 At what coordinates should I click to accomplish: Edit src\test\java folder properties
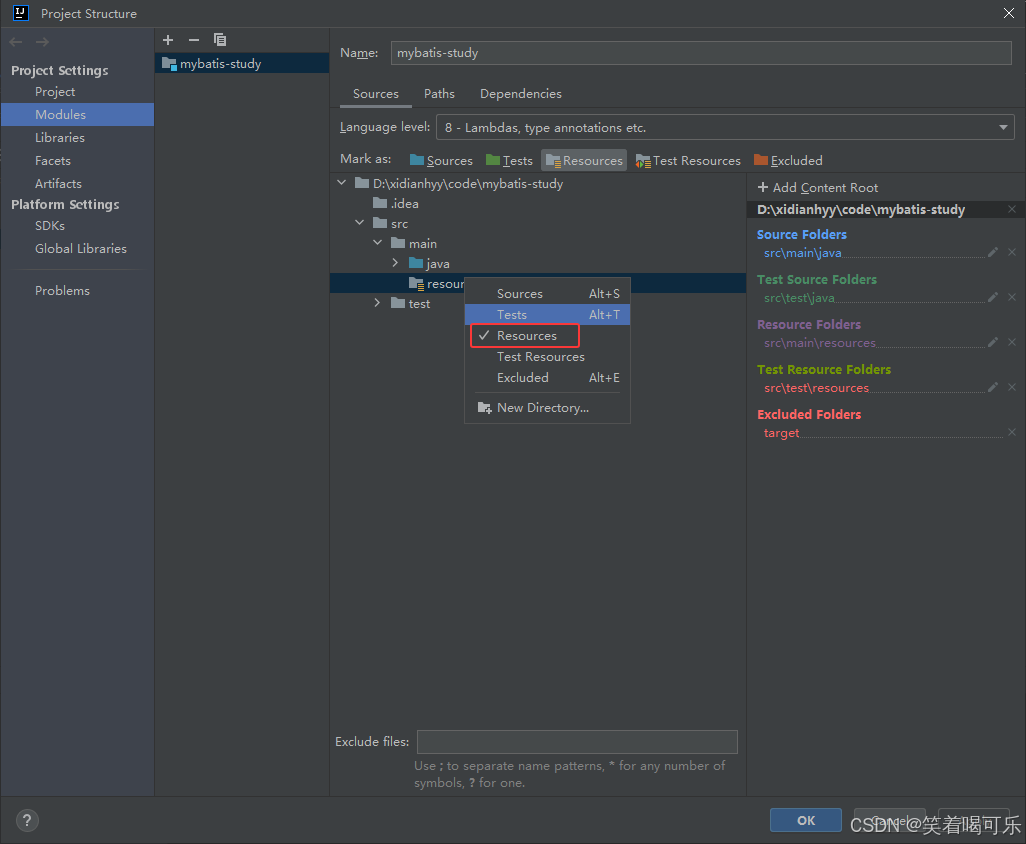[x=993, y=297]
